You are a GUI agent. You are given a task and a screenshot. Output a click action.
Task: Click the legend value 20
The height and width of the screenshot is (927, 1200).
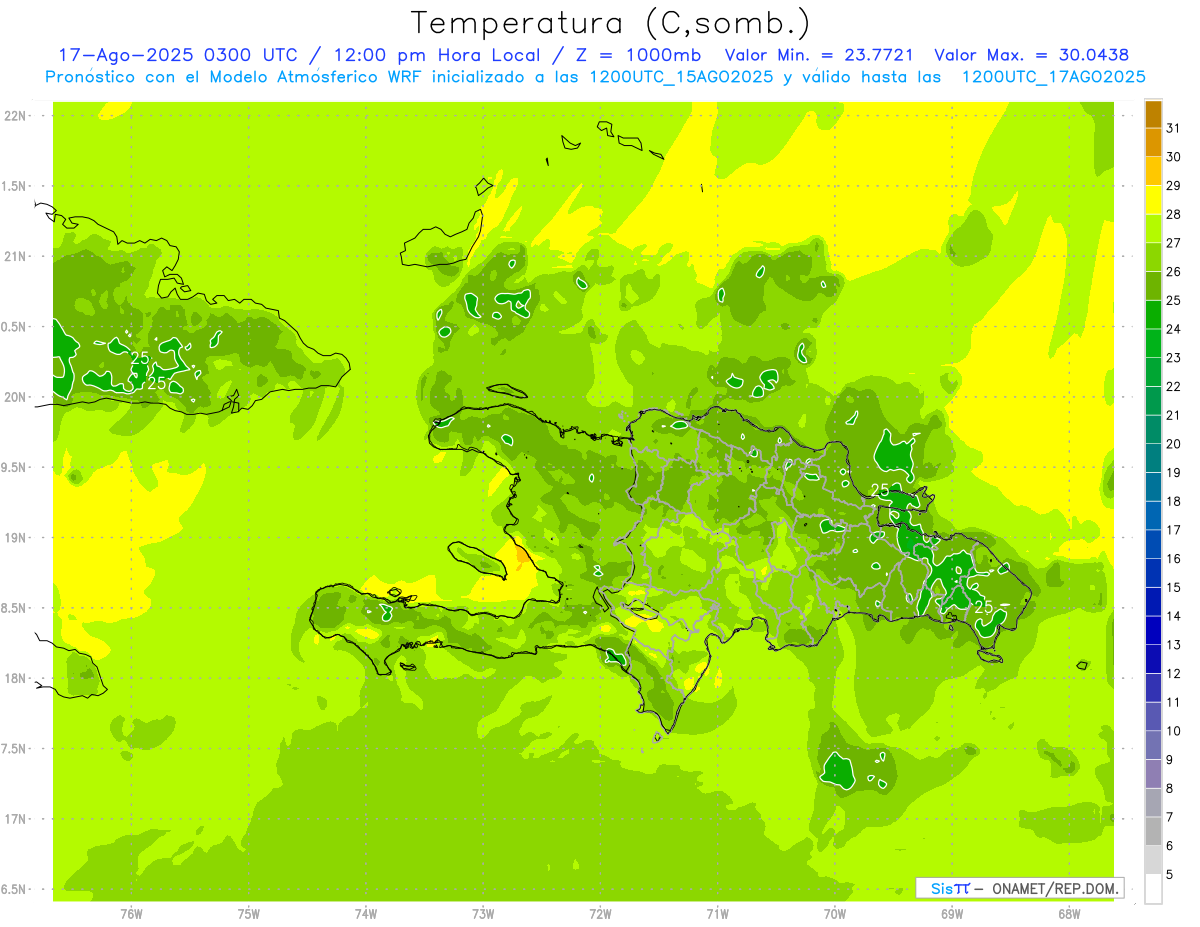point(1174,444)
